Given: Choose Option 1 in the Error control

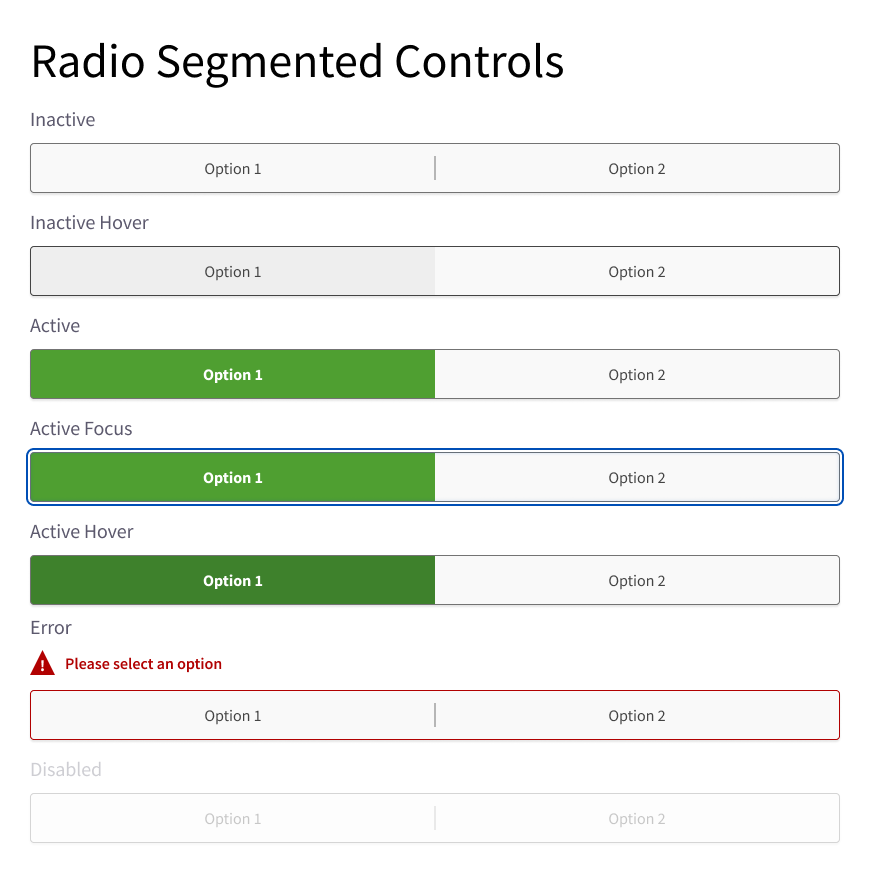Looking at the screenshot, I should 233,715.
